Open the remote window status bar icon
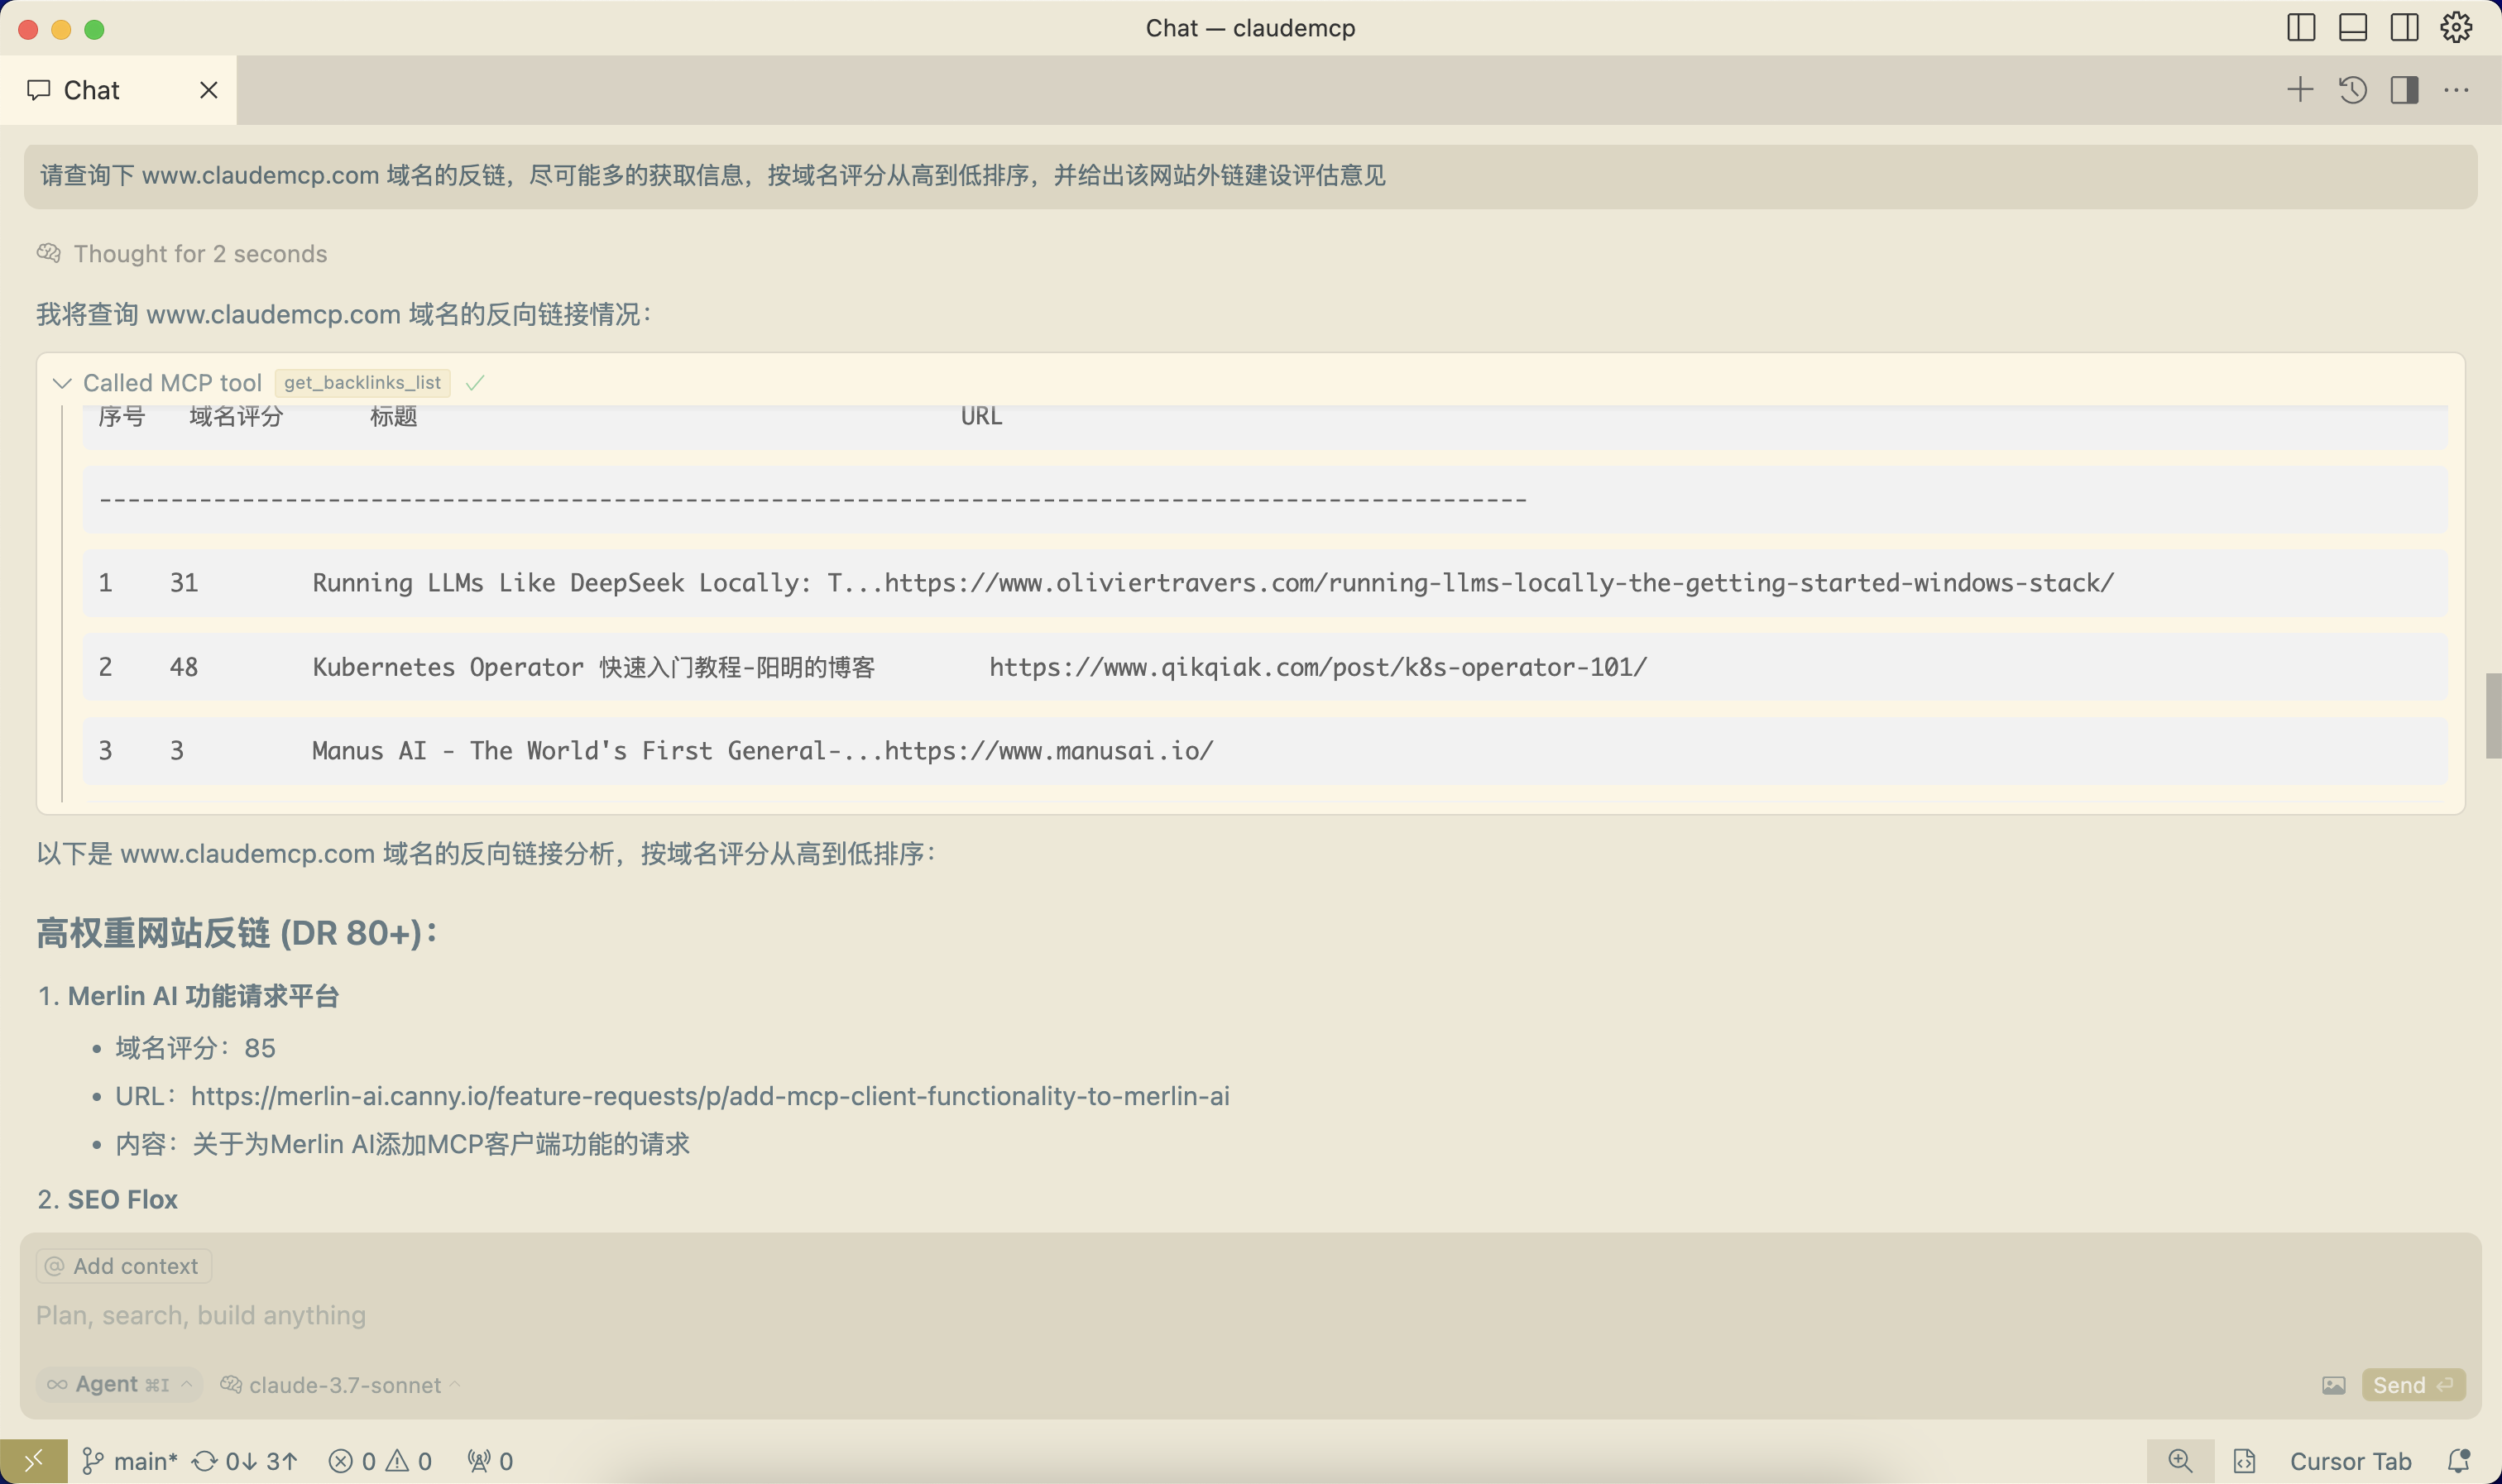 pos(33,1461)
